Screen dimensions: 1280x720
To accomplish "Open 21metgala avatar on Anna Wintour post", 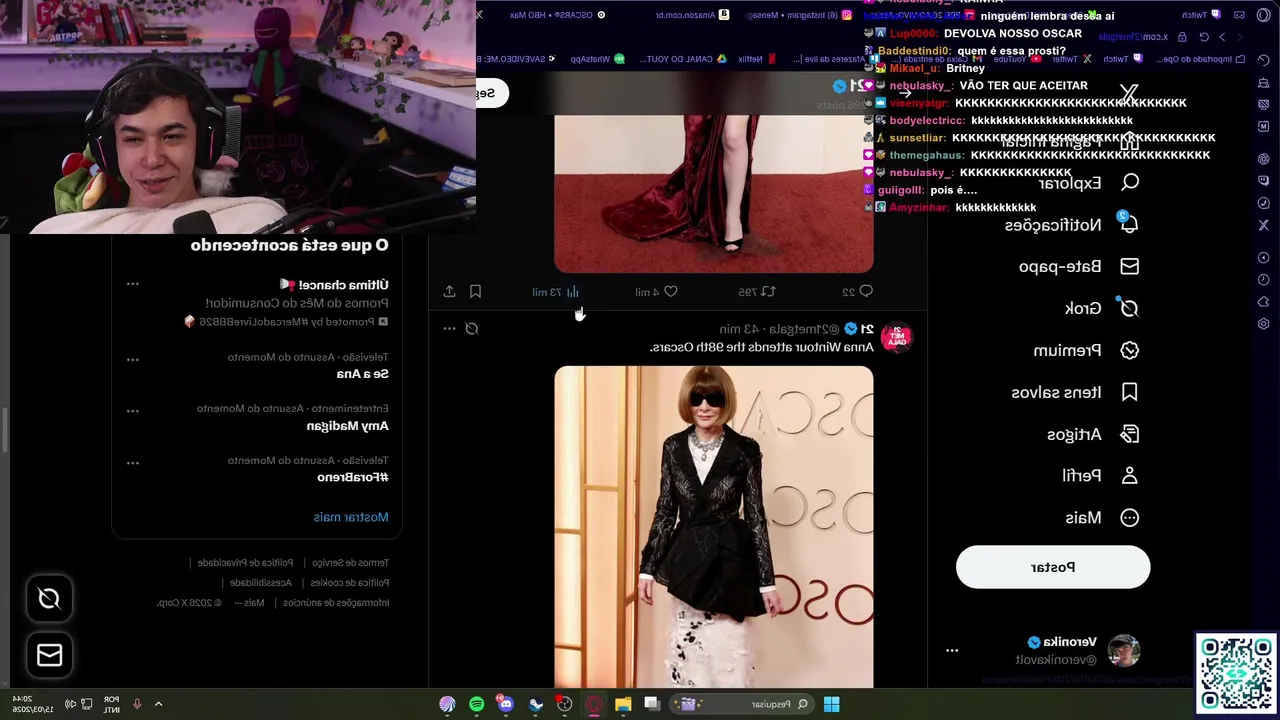I will pyautogui.click(x=897, y=338).
